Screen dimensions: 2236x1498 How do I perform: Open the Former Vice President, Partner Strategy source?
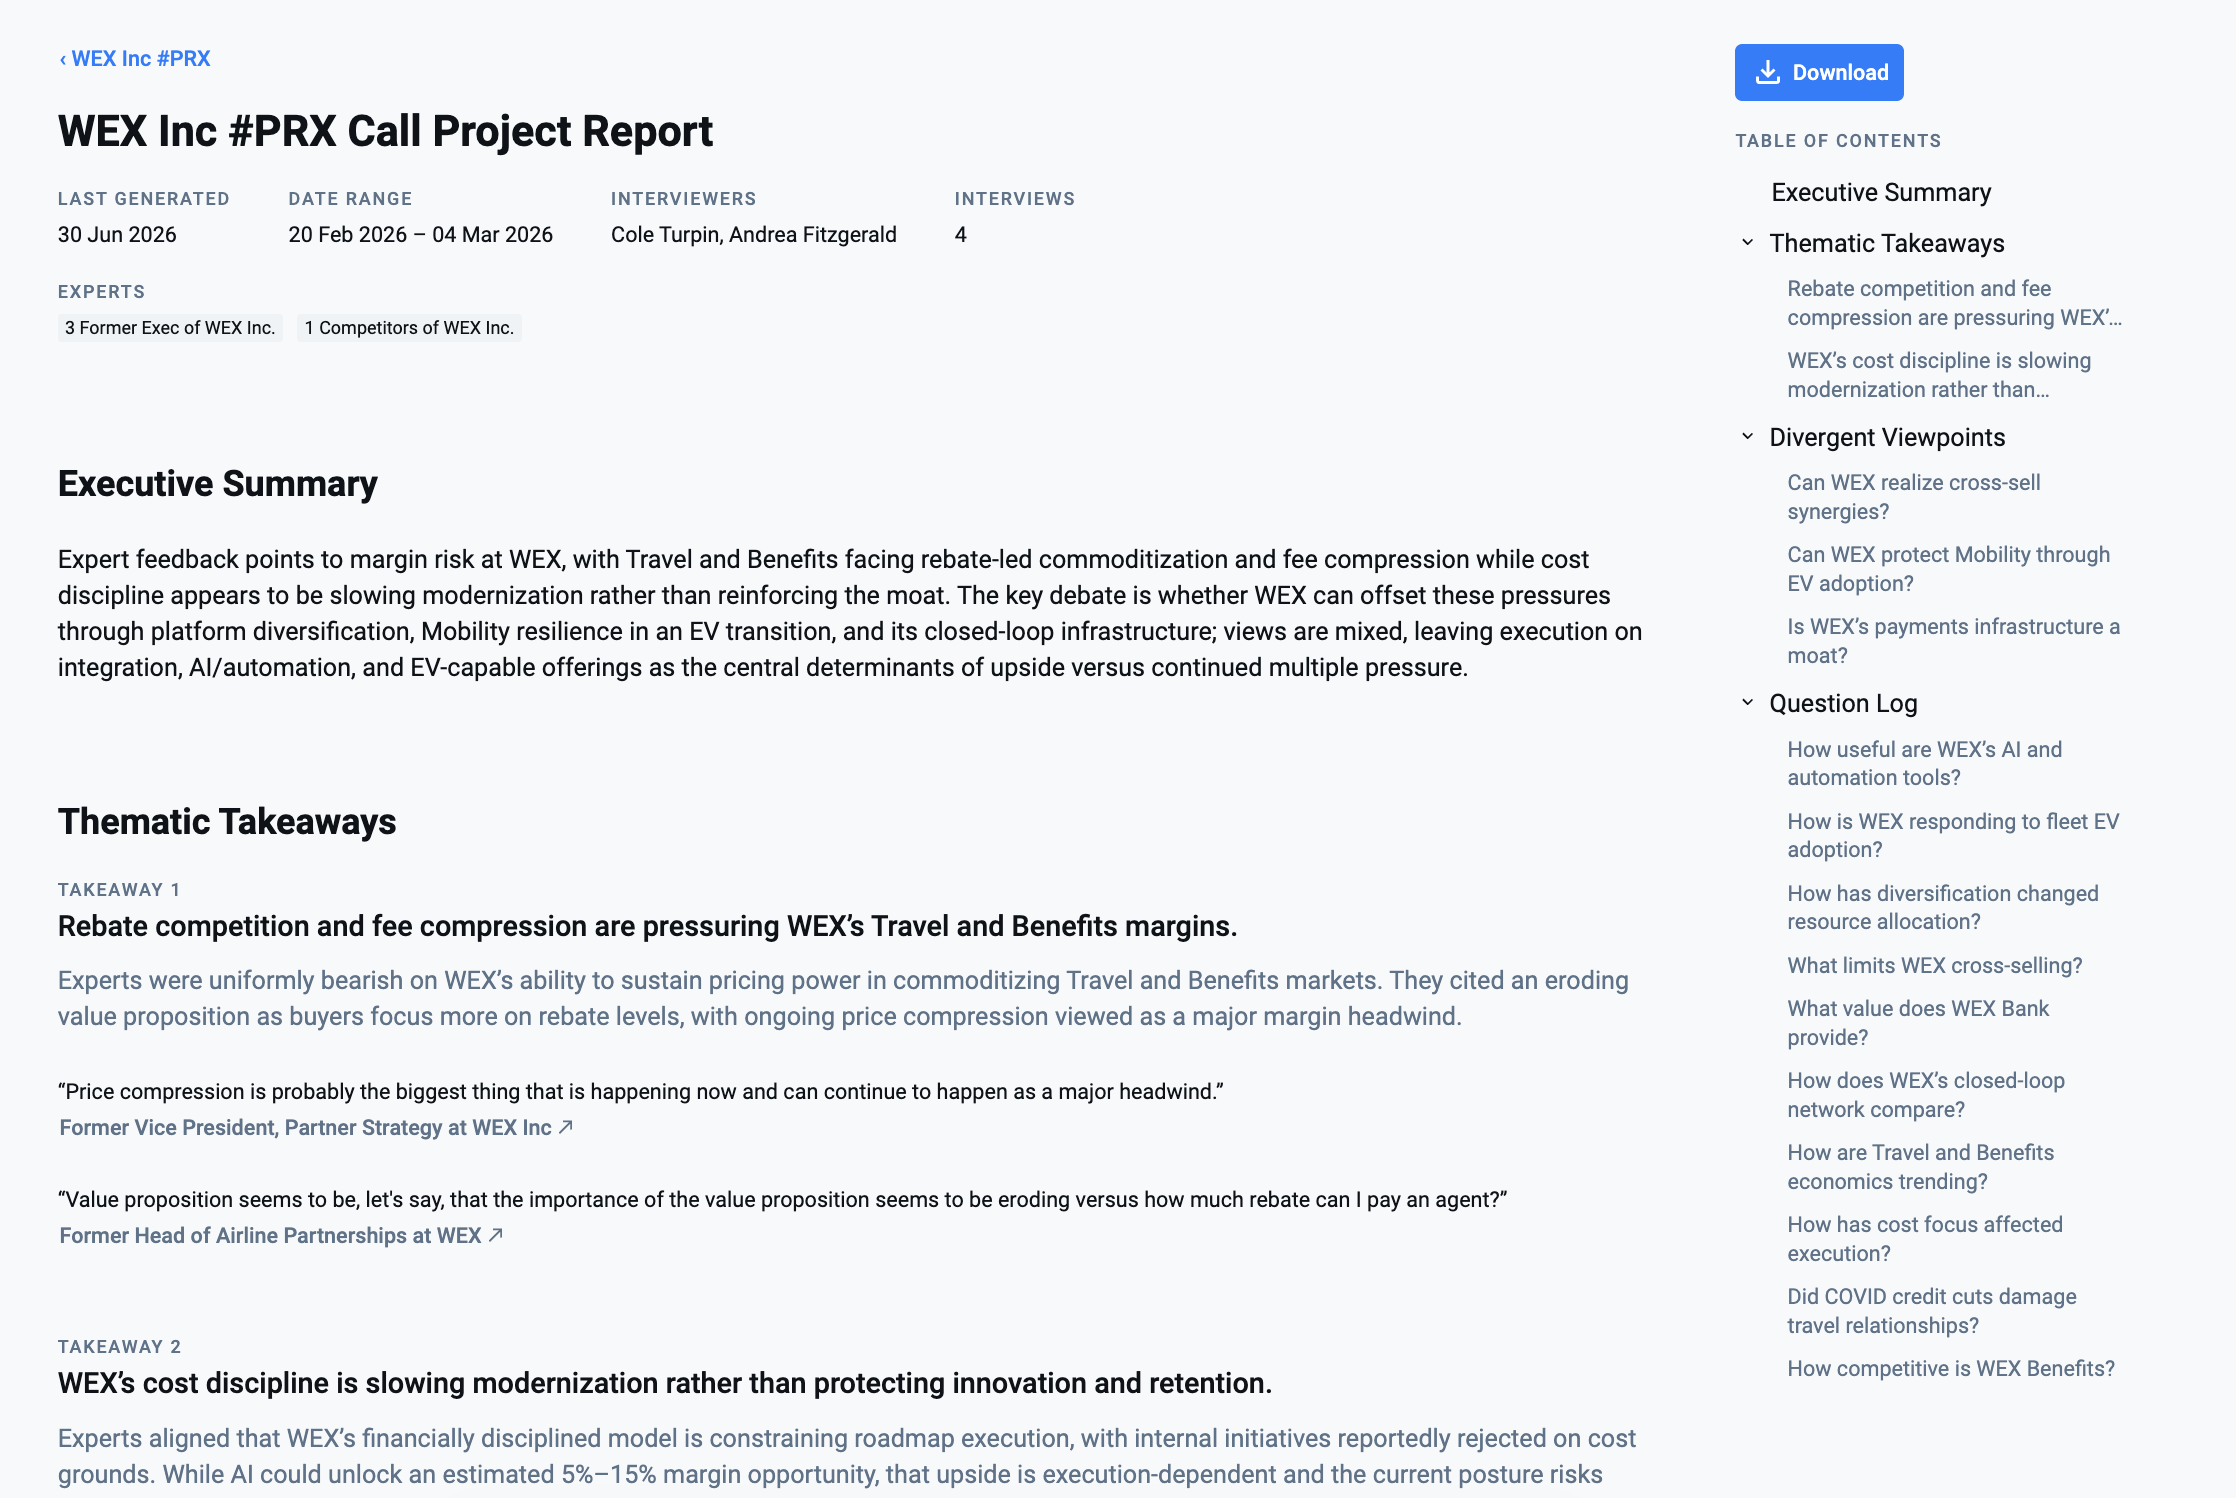point(306,1127)
